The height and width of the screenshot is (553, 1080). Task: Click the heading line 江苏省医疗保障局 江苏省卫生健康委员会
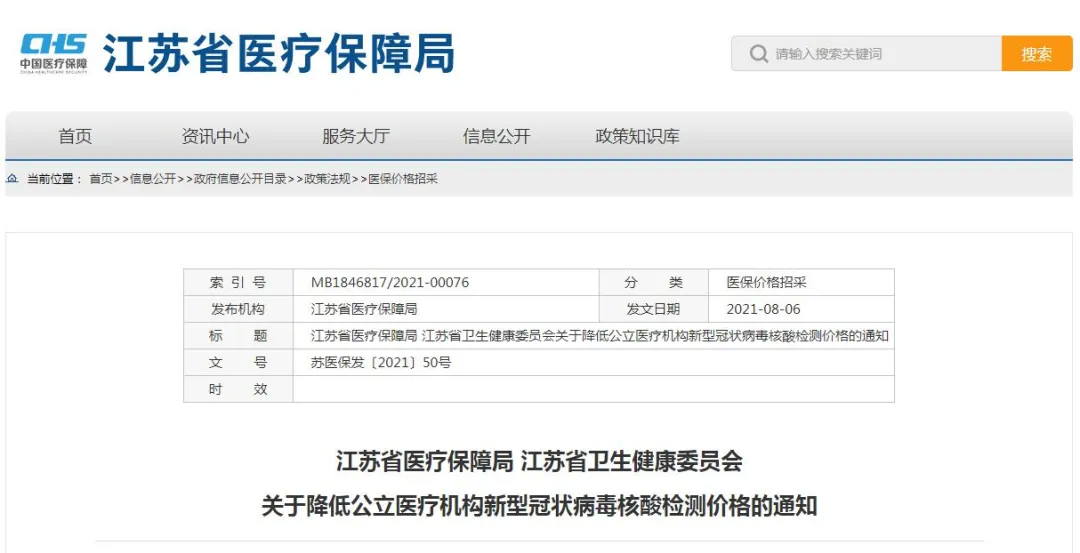(539, 461)
